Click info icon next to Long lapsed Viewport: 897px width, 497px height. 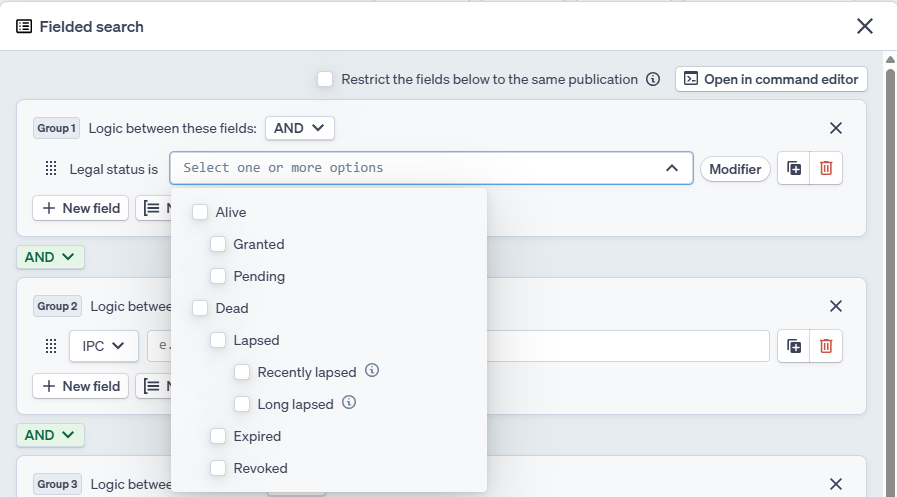coord(349,403)
